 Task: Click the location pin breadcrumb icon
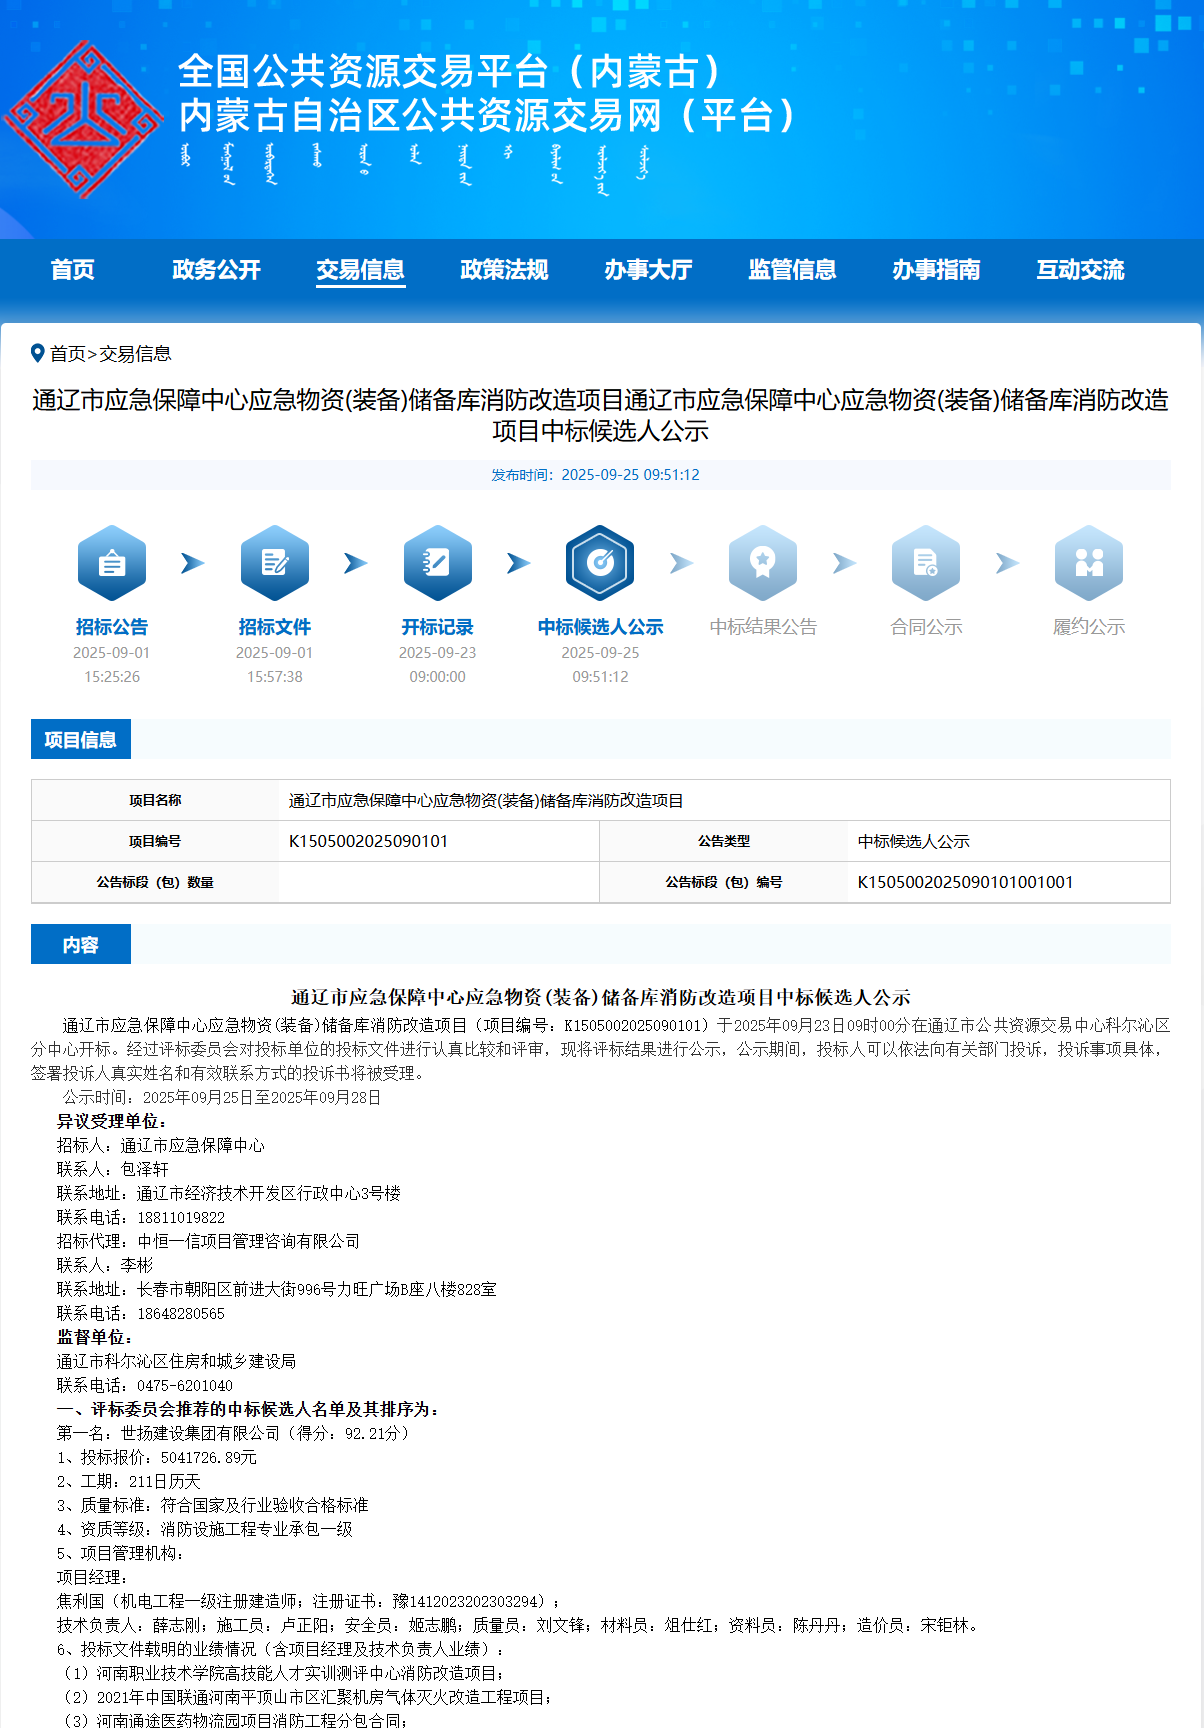point(38,353)
